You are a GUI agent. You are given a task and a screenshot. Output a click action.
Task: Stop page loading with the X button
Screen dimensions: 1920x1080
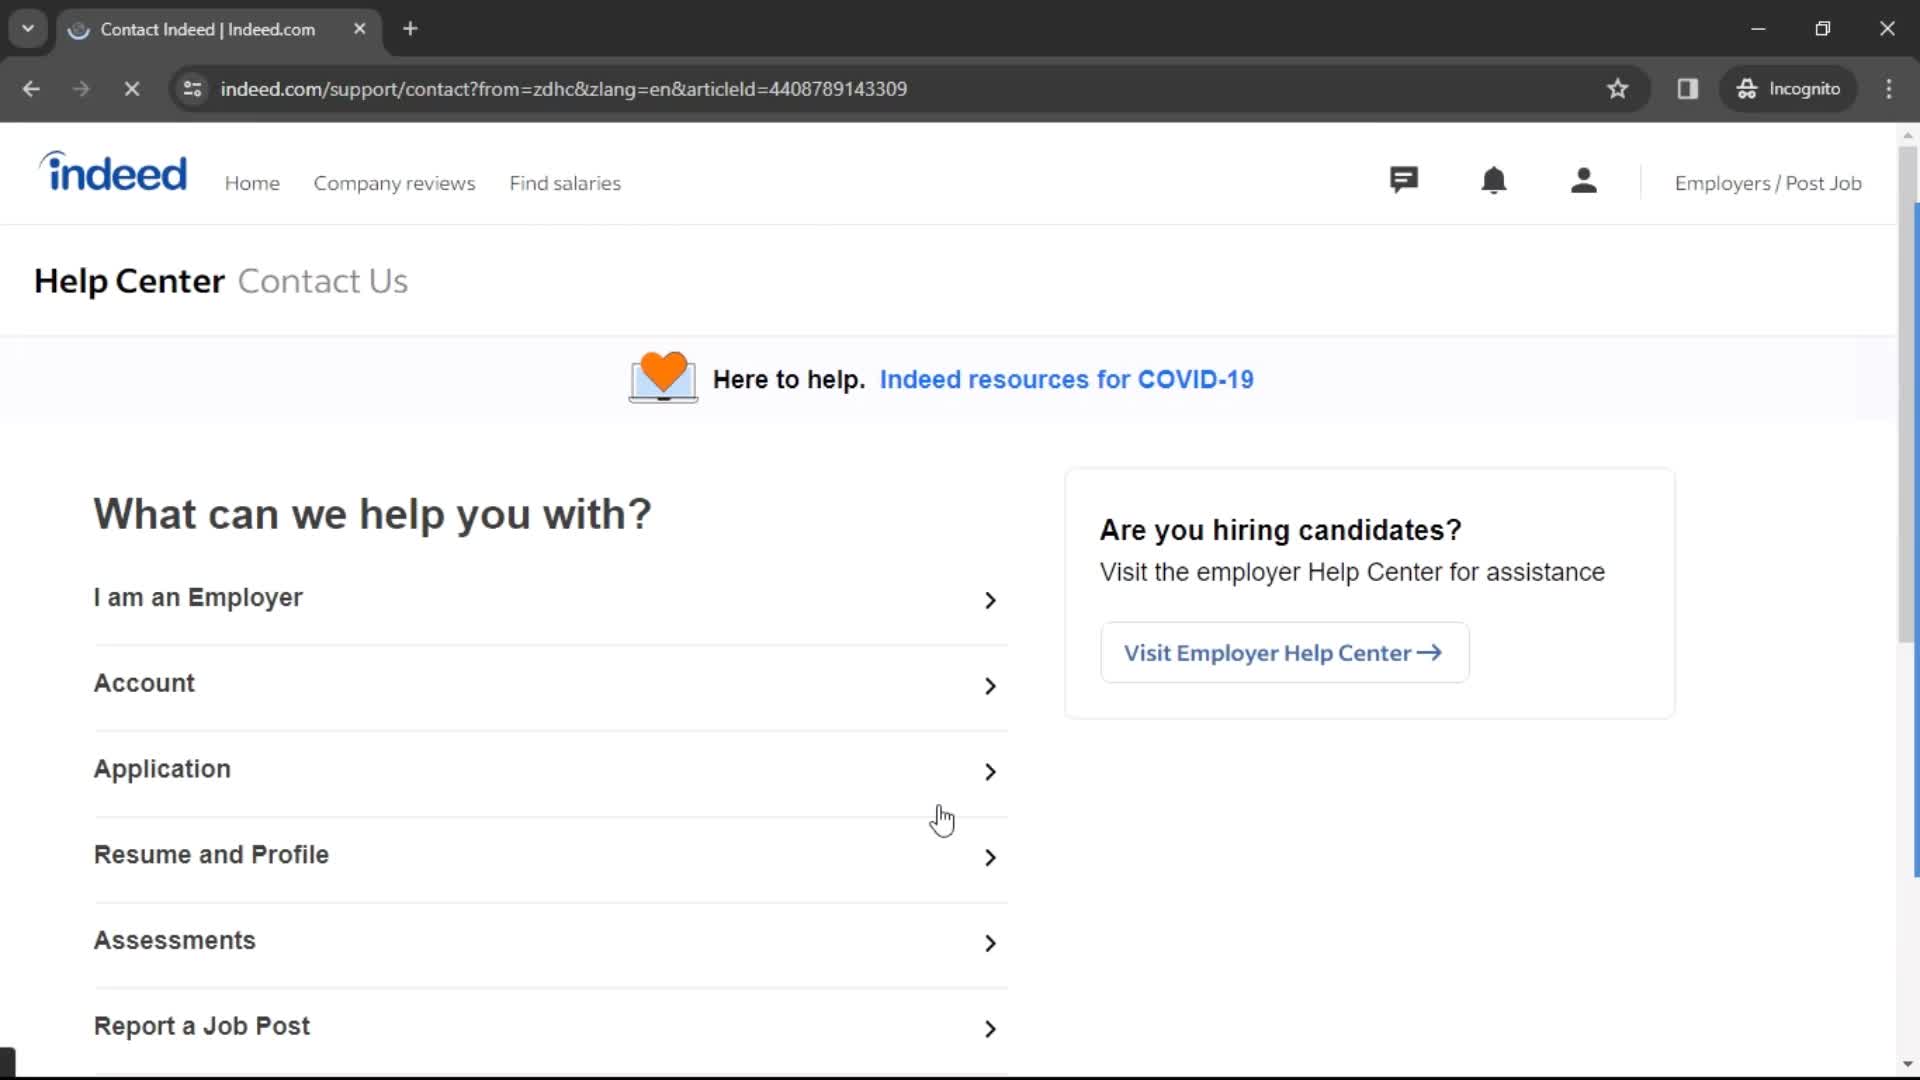click(131, 89)
